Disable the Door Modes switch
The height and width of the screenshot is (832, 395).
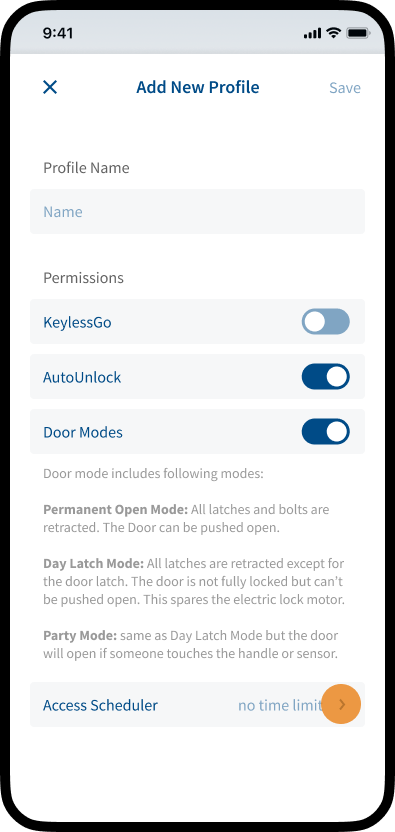[325, 432]
